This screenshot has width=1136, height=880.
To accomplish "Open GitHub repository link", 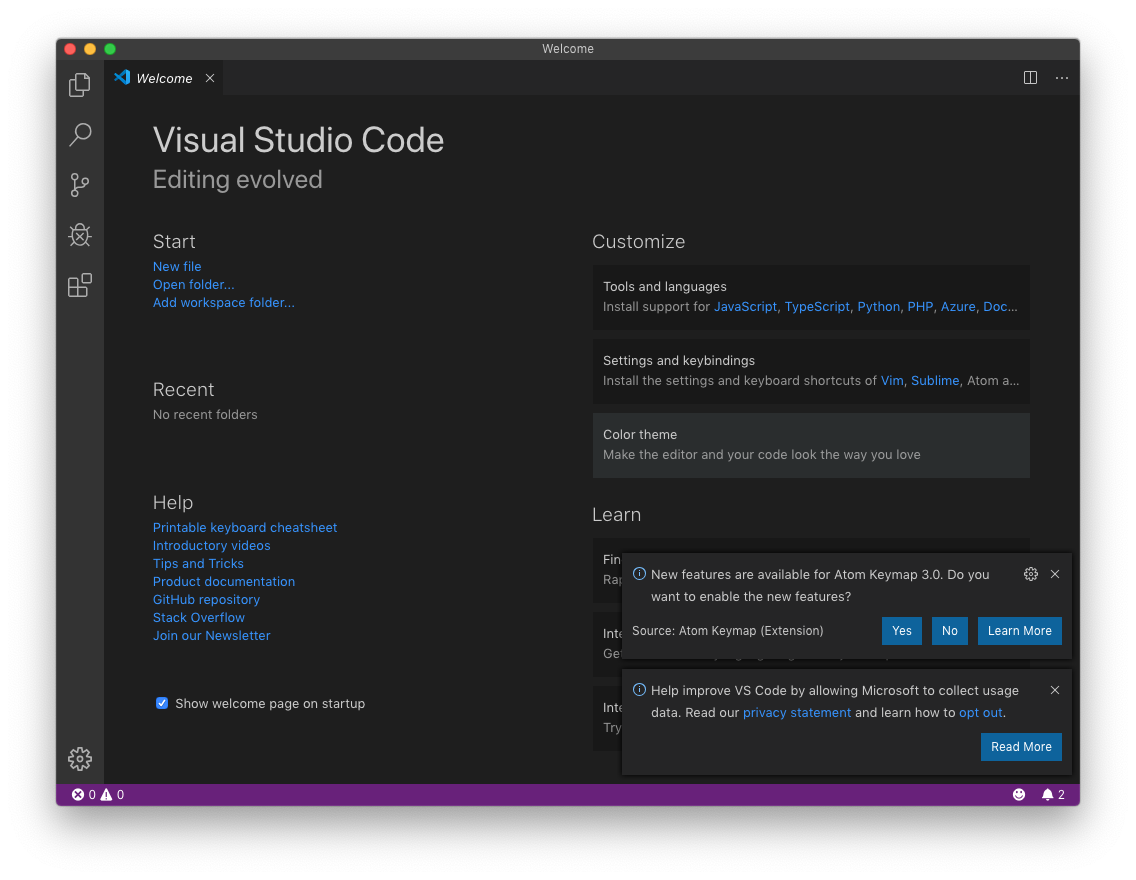I will (206, 600).
